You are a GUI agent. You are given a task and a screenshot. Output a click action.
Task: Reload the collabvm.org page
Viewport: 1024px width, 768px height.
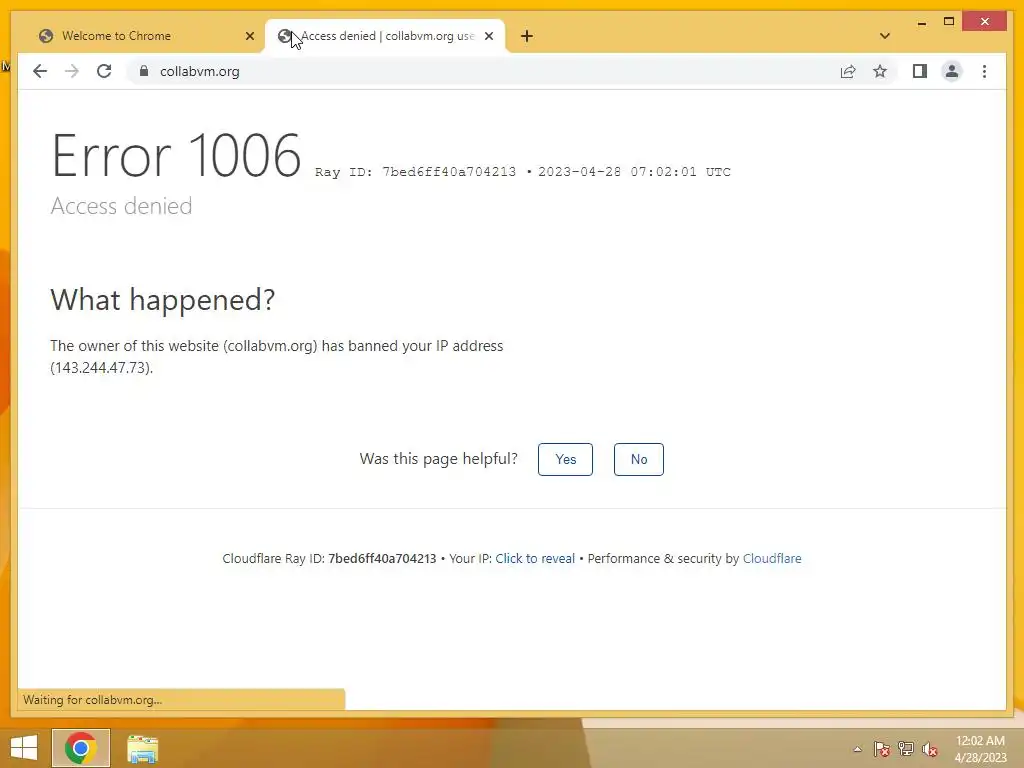point(104,71)
